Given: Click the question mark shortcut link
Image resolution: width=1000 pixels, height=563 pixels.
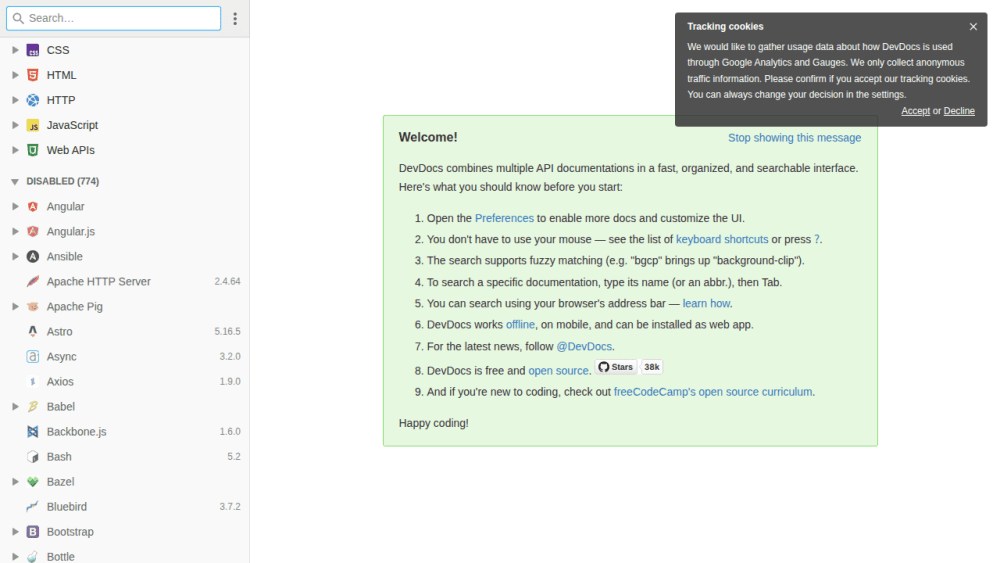Looking at the screenshot, I should point(816,239).
